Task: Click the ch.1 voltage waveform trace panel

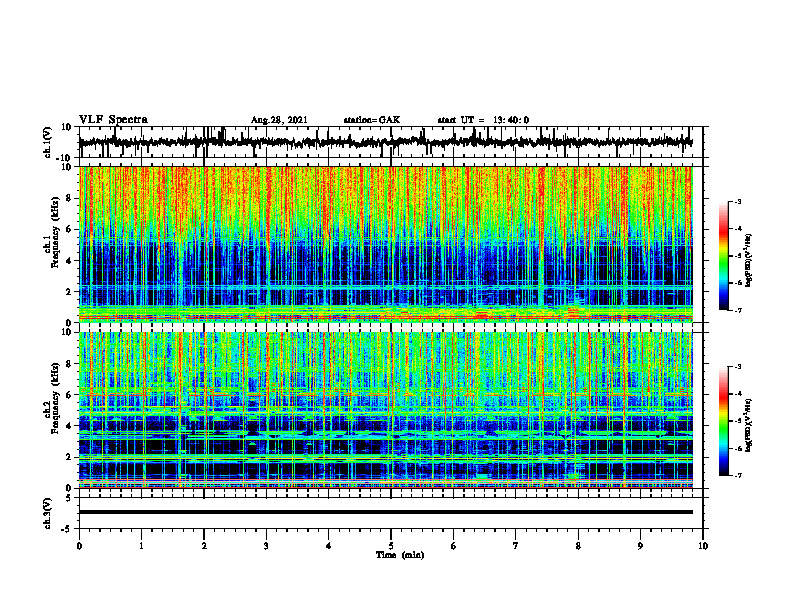Action: pos(391,142)
